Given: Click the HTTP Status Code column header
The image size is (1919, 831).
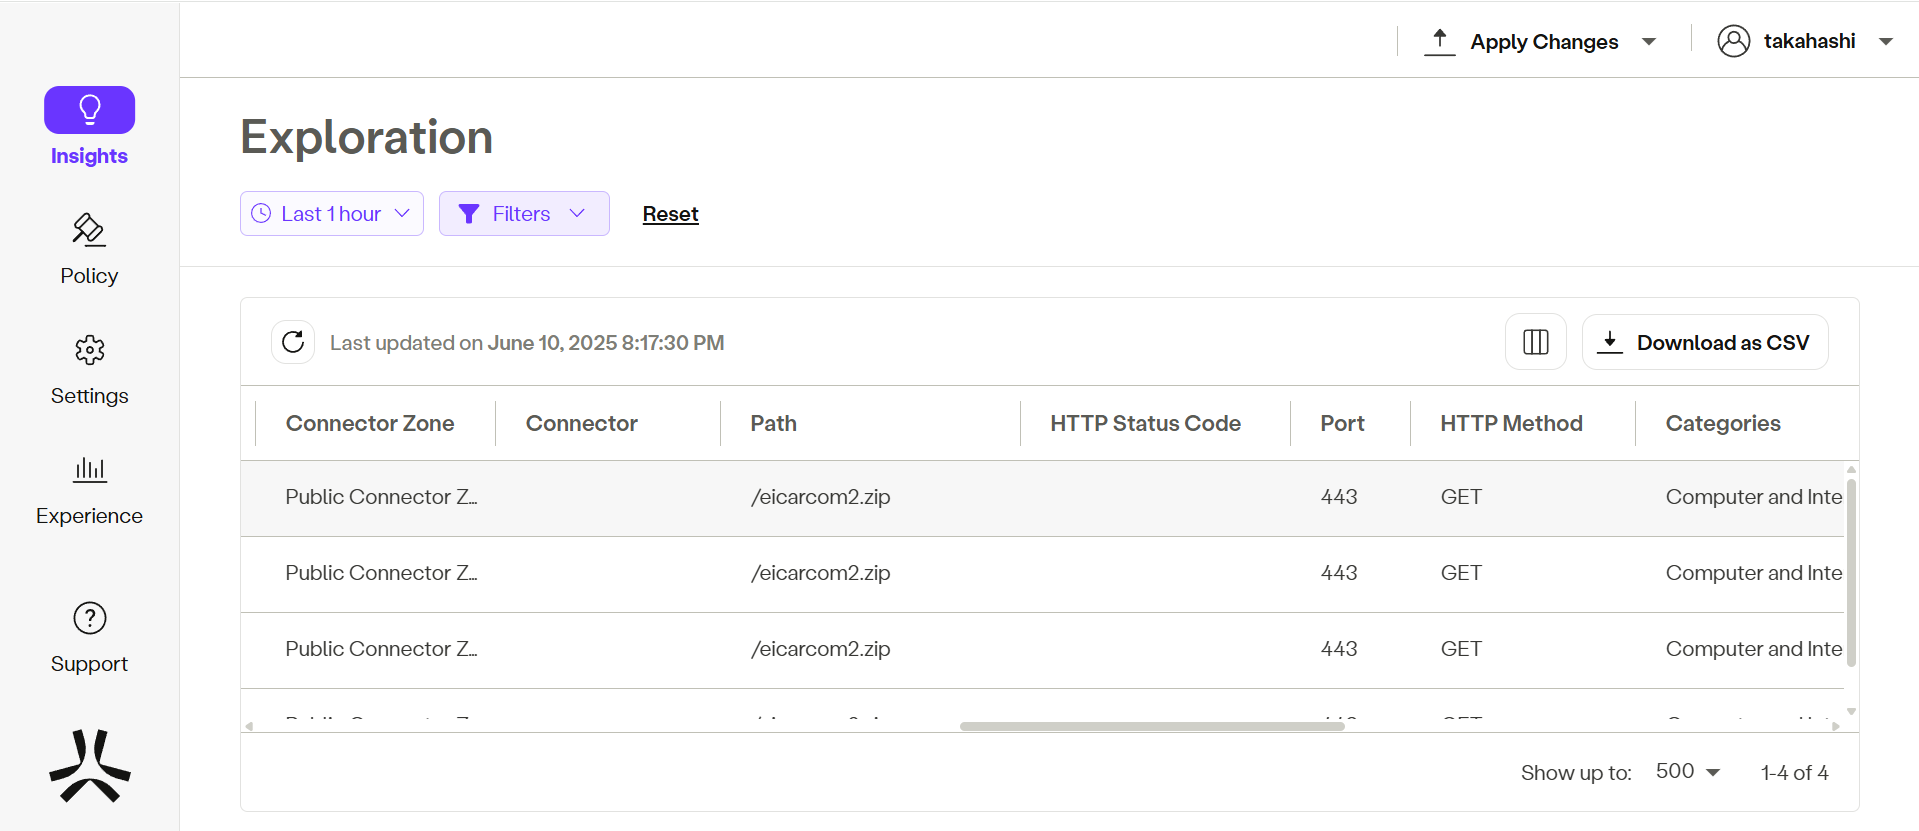Looking at the screenshot, I should tap(1145, 423).
